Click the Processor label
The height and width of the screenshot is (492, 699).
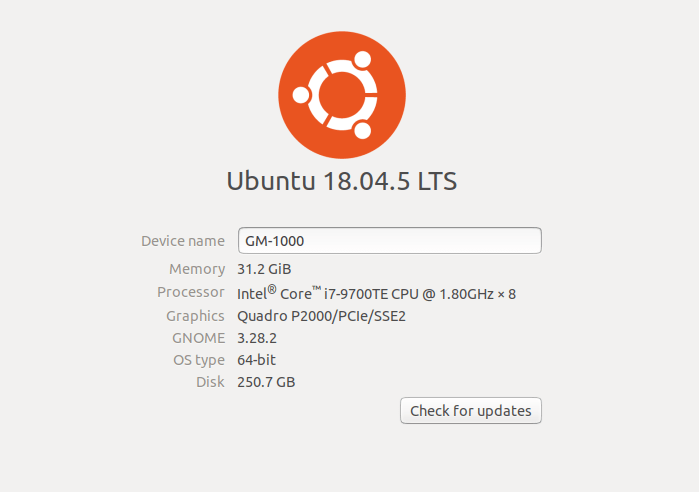click(190, 292)
